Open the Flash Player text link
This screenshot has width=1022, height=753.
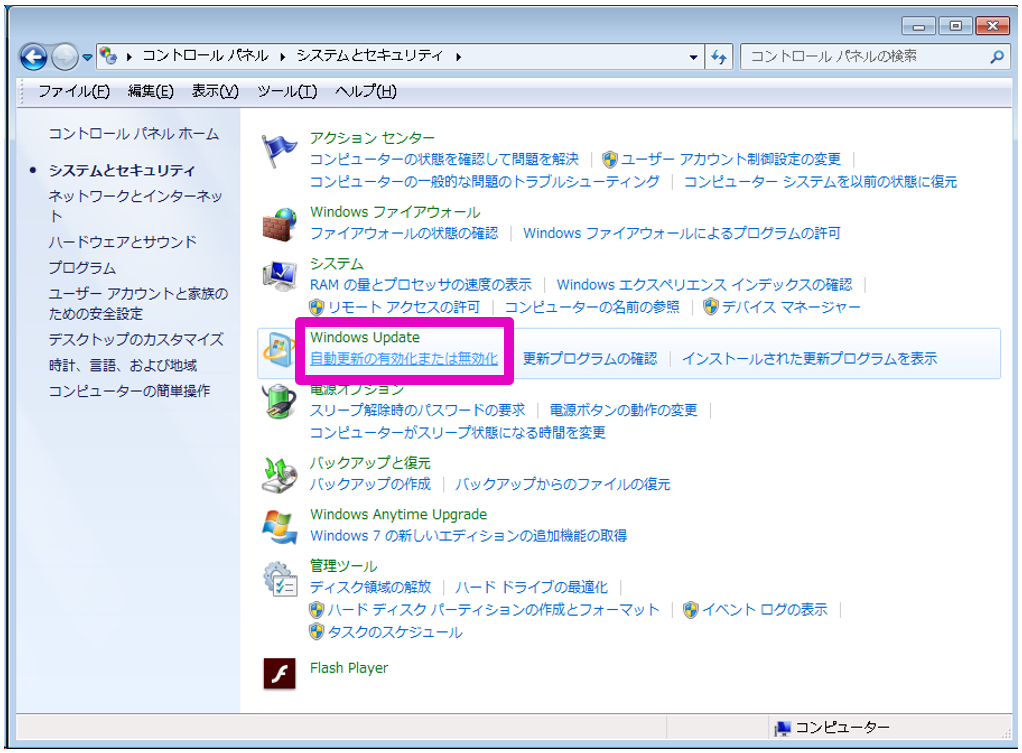349,668
